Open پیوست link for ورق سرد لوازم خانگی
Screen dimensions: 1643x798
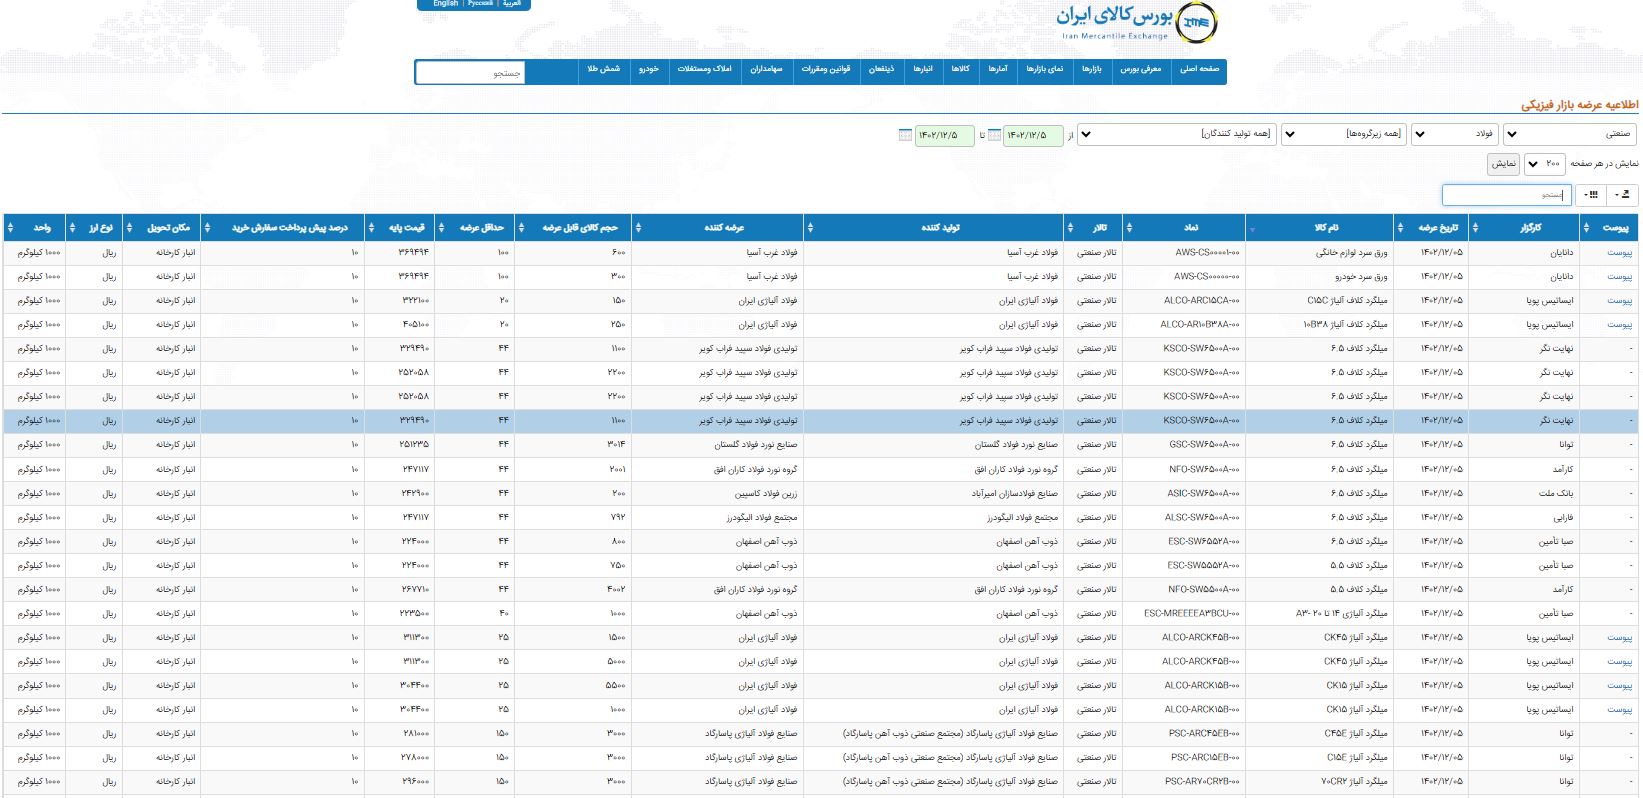(1619, 252)
